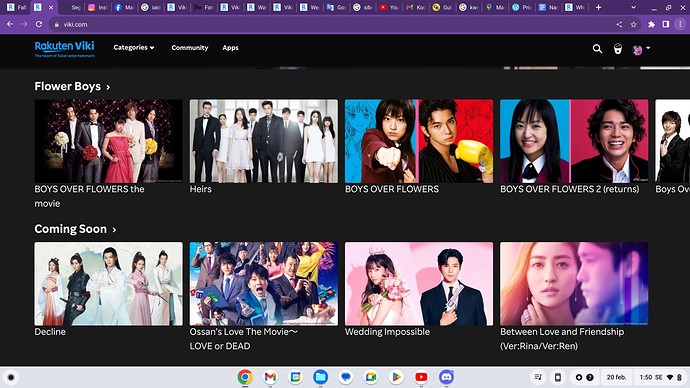Switch to the Instagram tab
Viewport: 690px width, 388px height.
98,7
